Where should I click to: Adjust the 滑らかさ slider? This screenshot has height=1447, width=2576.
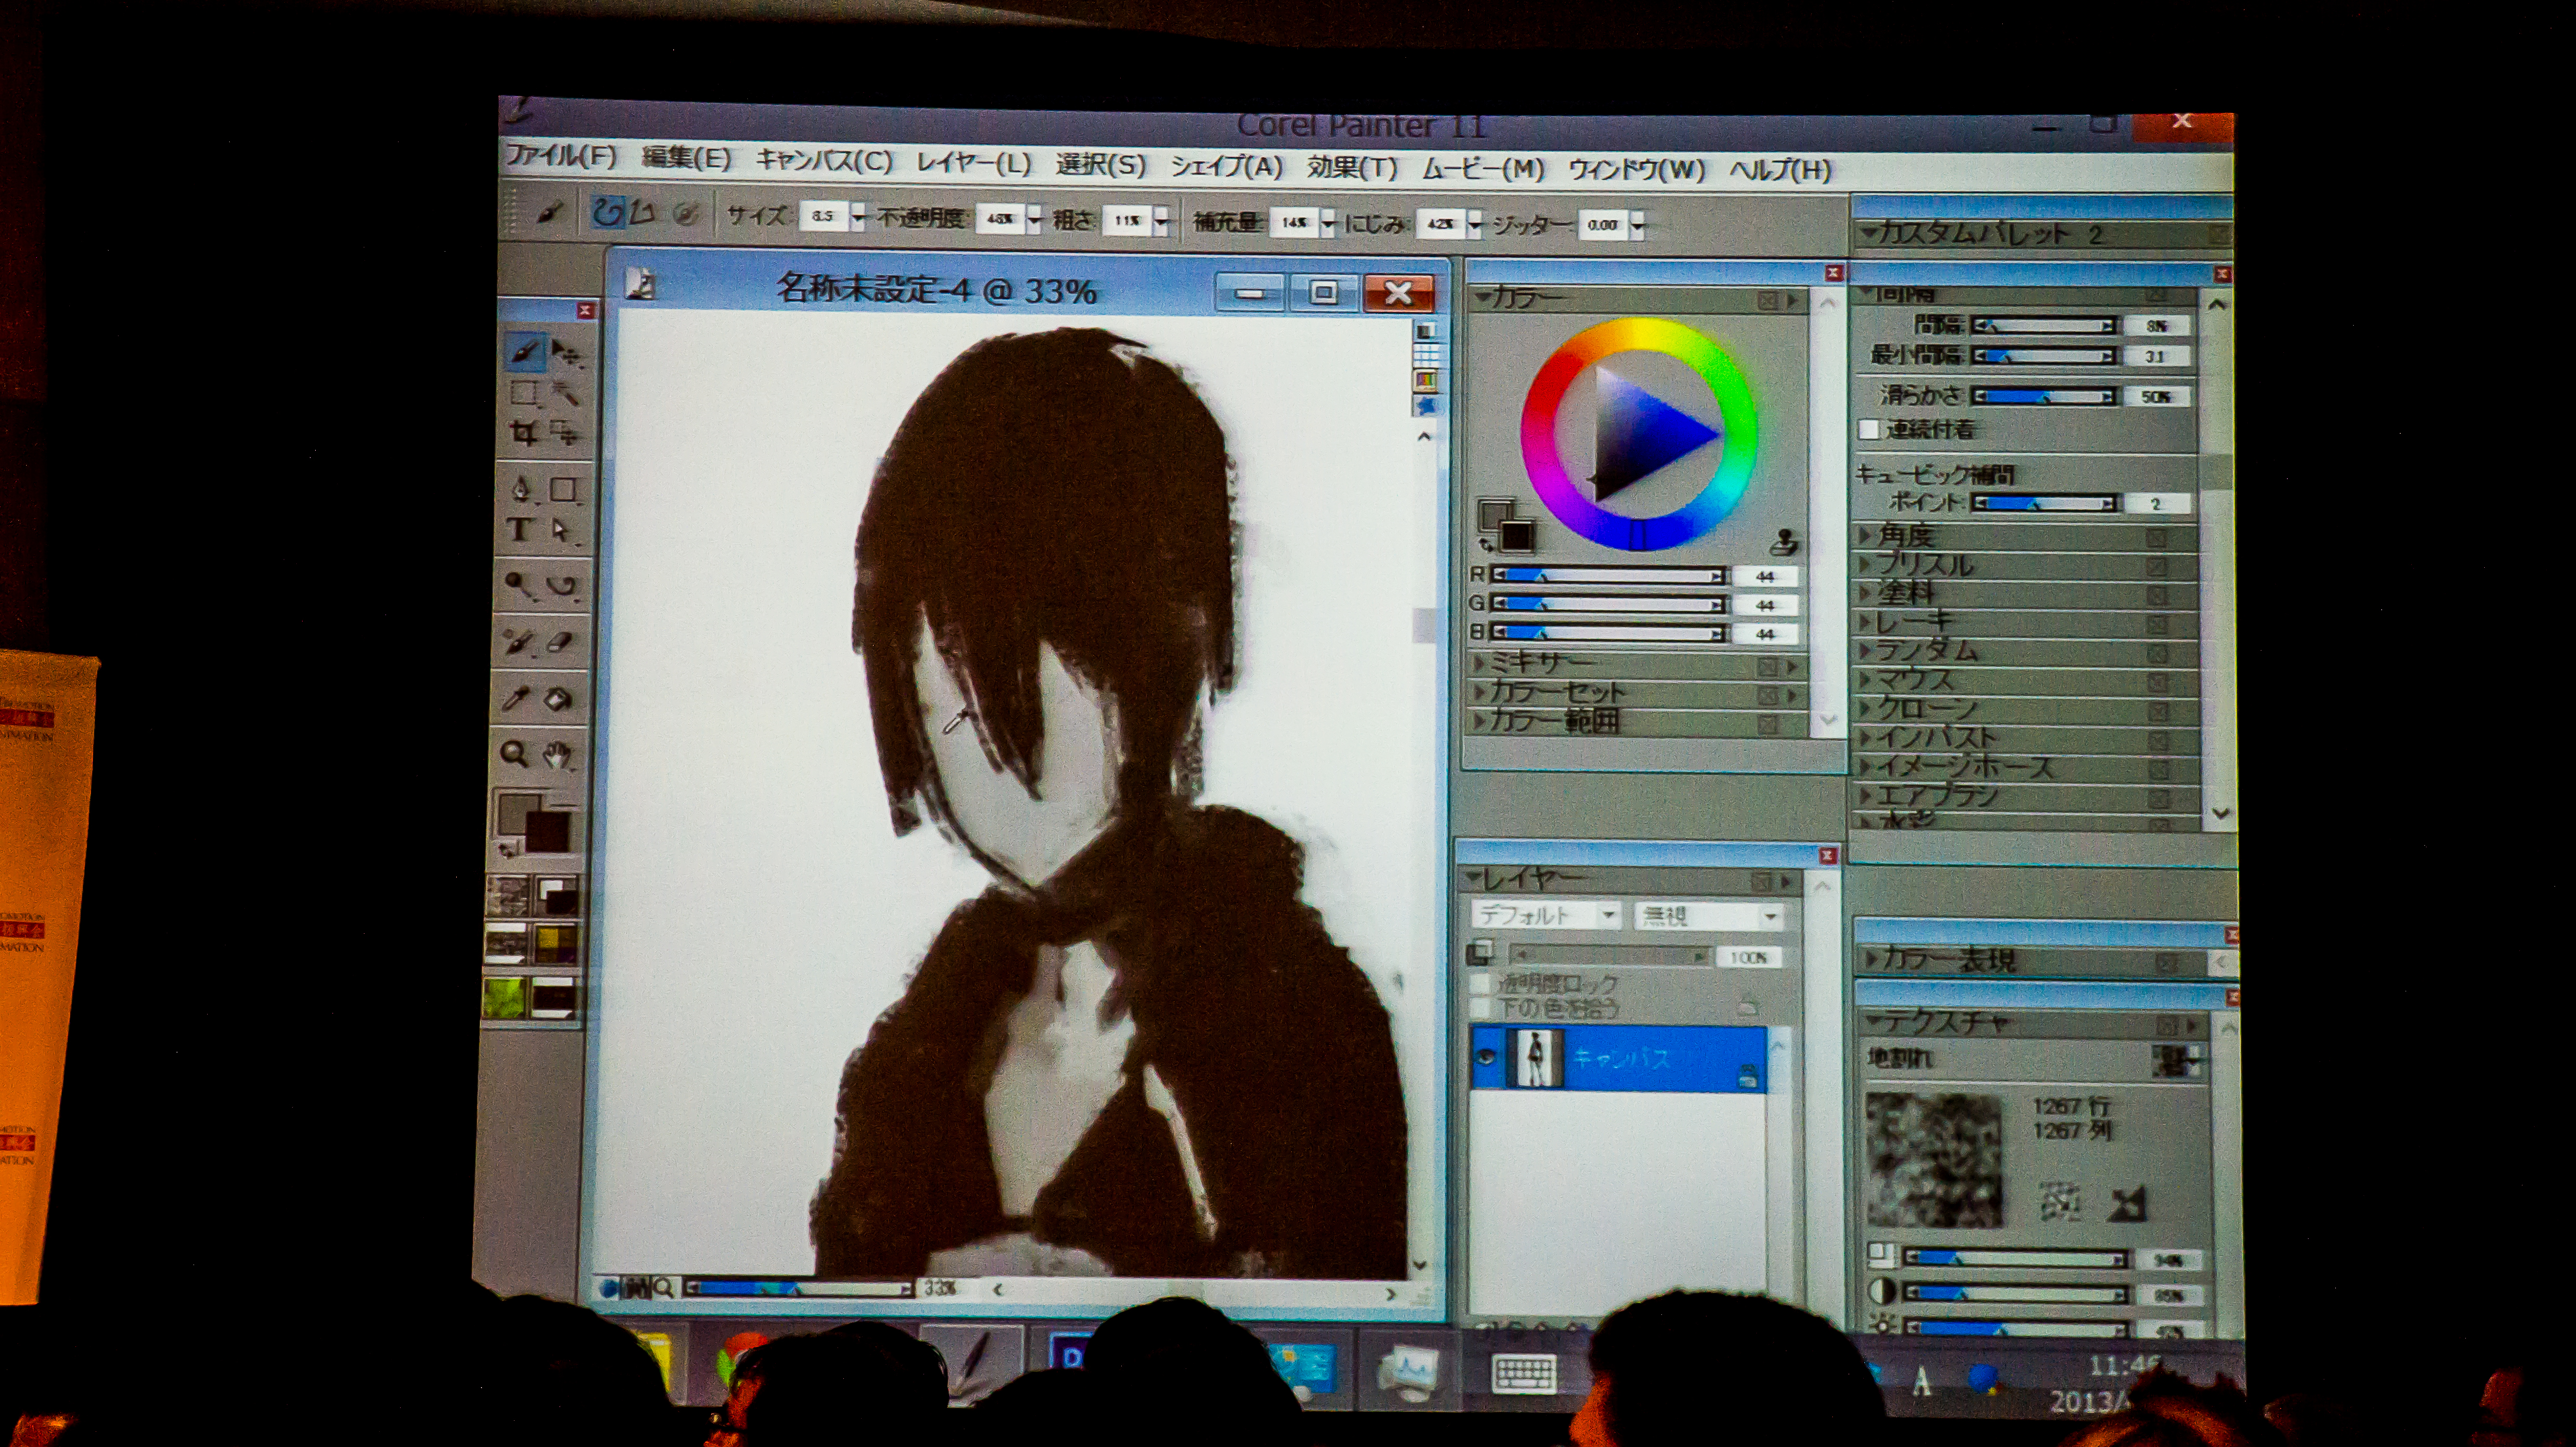[x=2044, y=396]
